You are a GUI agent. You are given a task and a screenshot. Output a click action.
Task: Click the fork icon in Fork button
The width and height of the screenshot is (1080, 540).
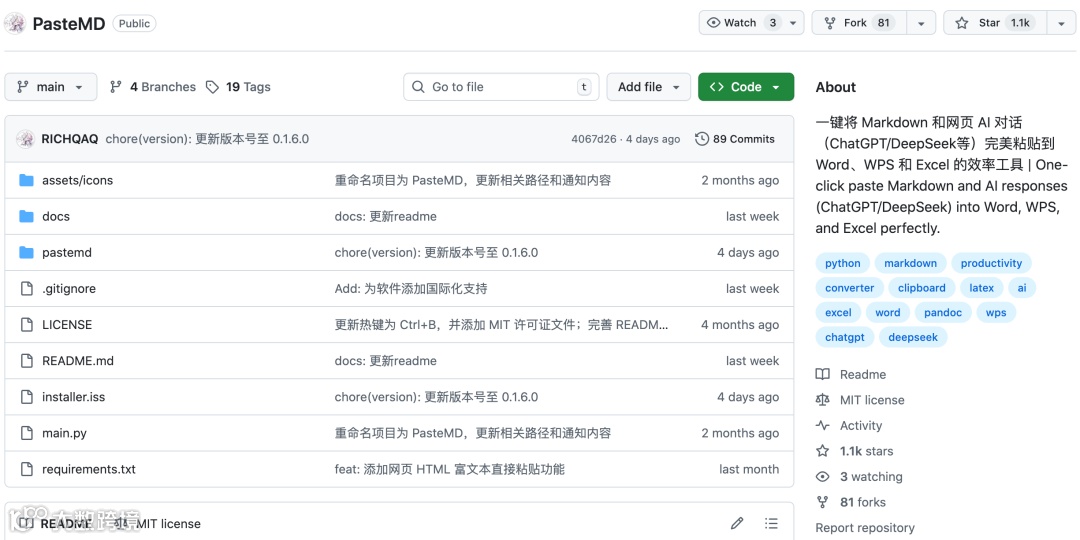tap(830, 23)
